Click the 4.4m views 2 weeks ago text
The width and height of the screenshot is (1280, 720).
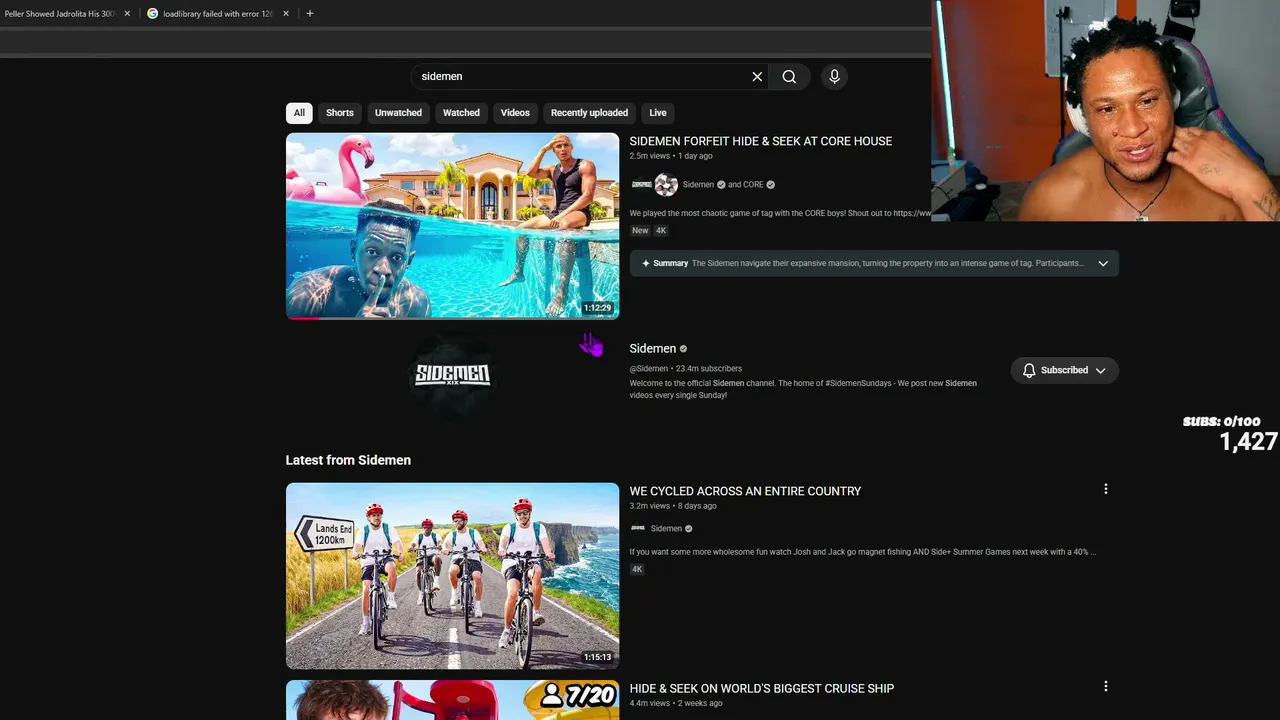[676, 703]
